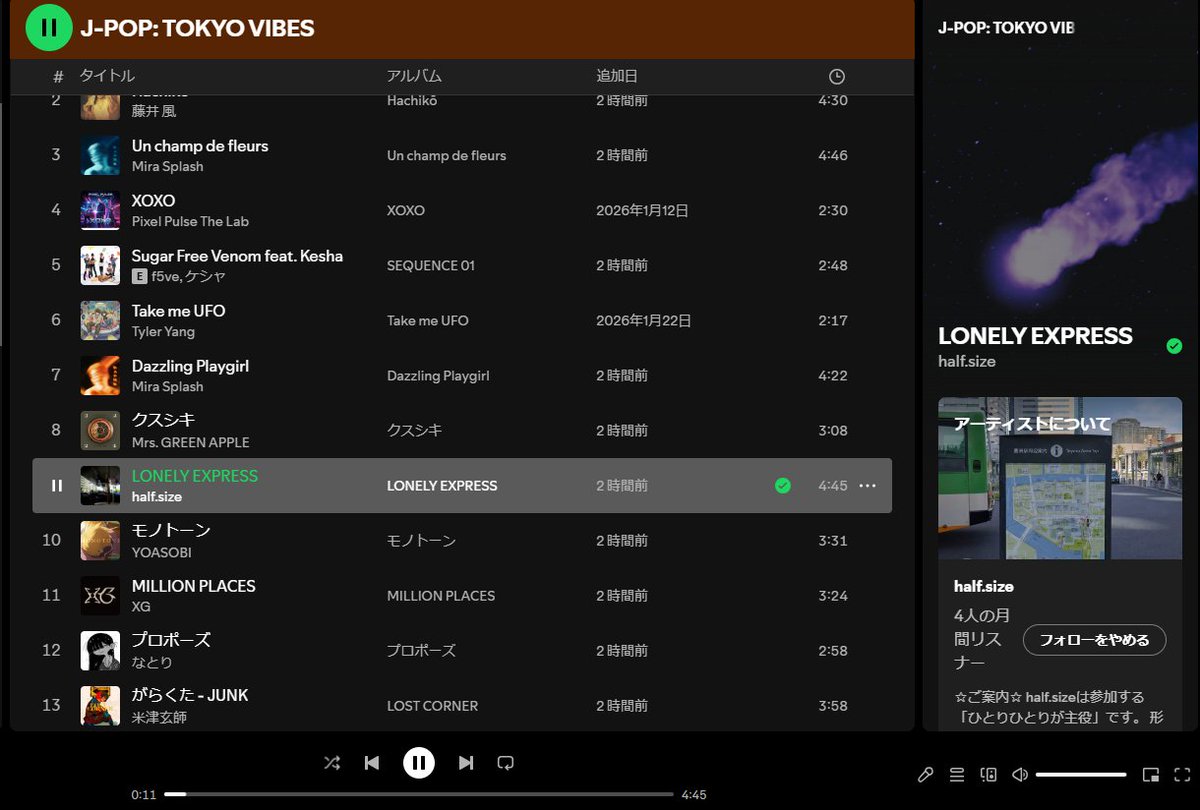
Task: Mute the volume speaker icon
Action: pyautogui.click(x=1020, y=775)
